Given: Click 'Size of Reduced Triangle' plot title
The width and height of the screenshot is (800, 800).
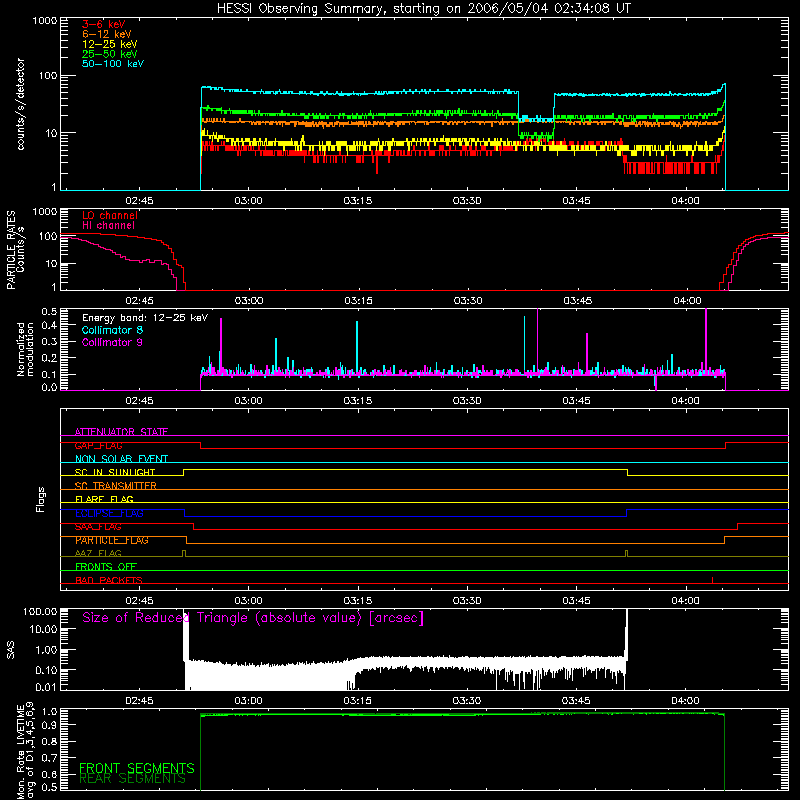Looking at the screenshot, I should 253,618.
